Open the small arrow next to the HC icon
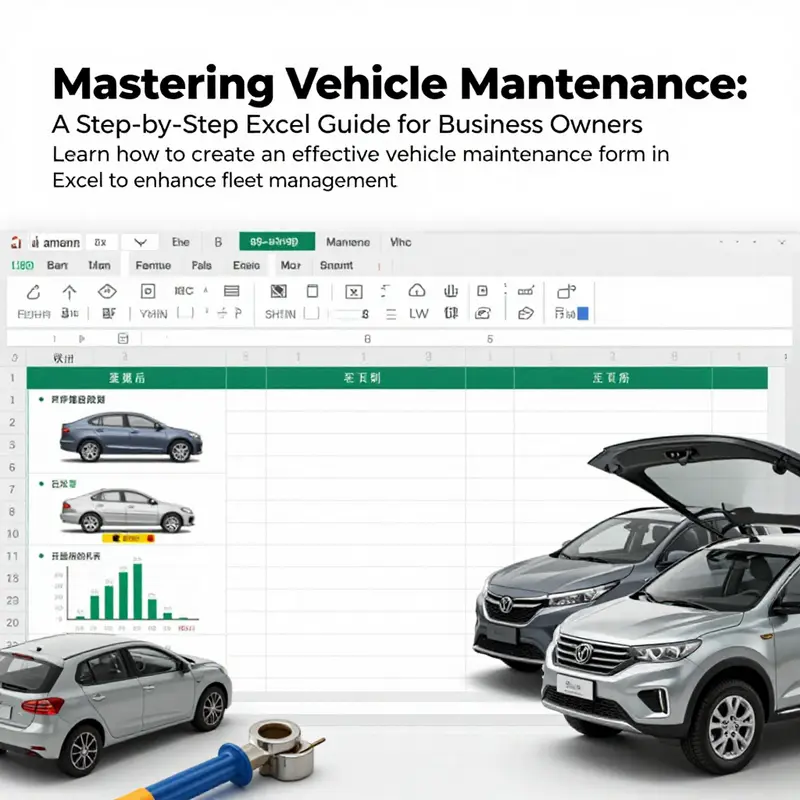The width and height of the screenshot is (800, 800). pyautogui.click(x=204, y=290)
